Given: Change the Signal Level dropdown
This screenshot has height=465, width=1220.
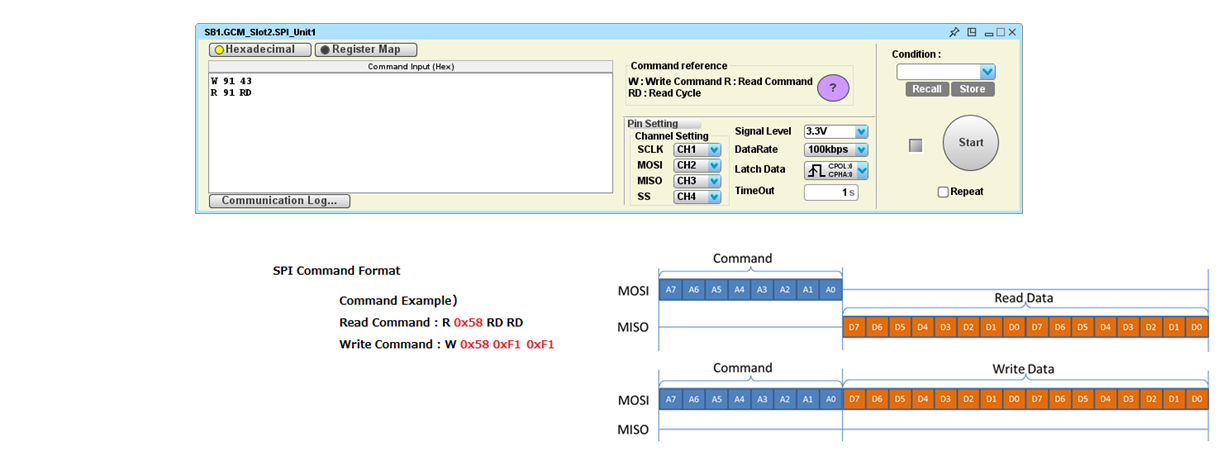Looking at the screenshot, I should click(836, 131).
